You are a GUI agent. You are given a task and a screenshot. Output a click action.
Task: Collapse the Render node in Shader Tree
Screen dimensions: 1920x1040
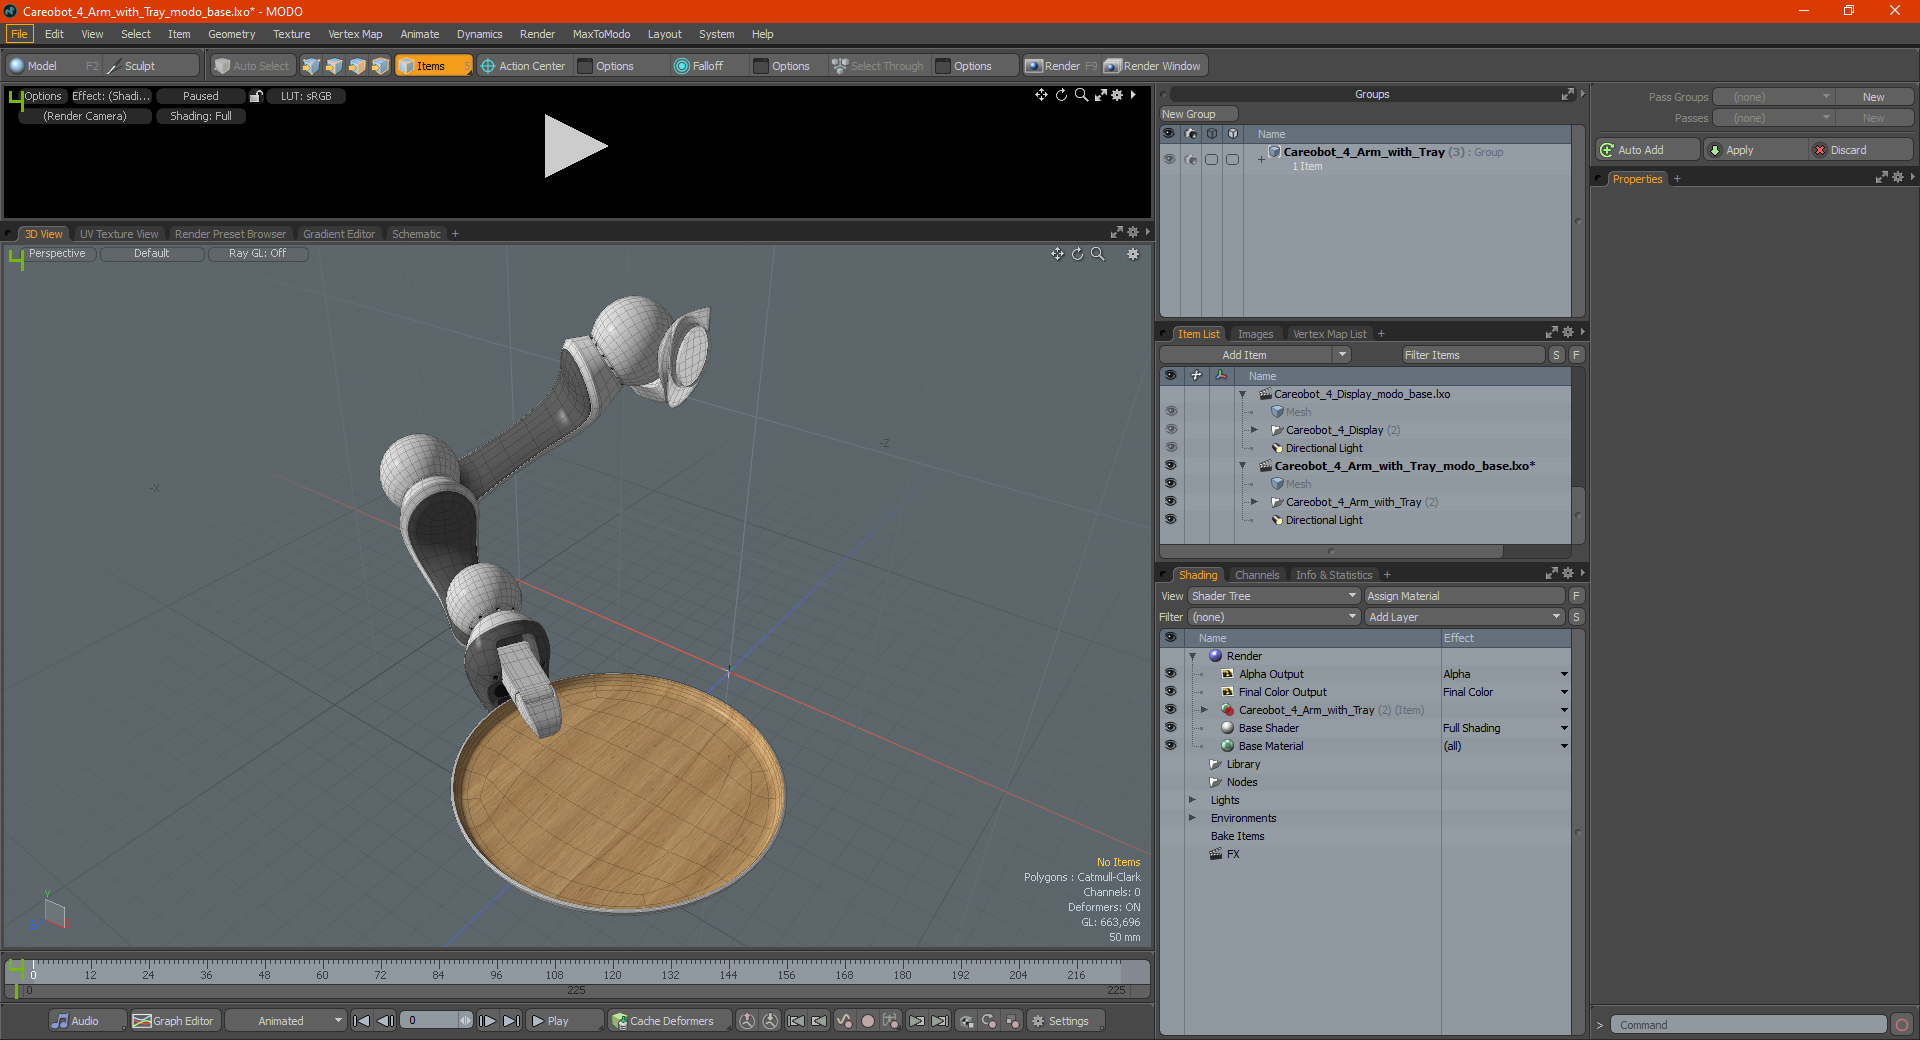pos(1193,656)
